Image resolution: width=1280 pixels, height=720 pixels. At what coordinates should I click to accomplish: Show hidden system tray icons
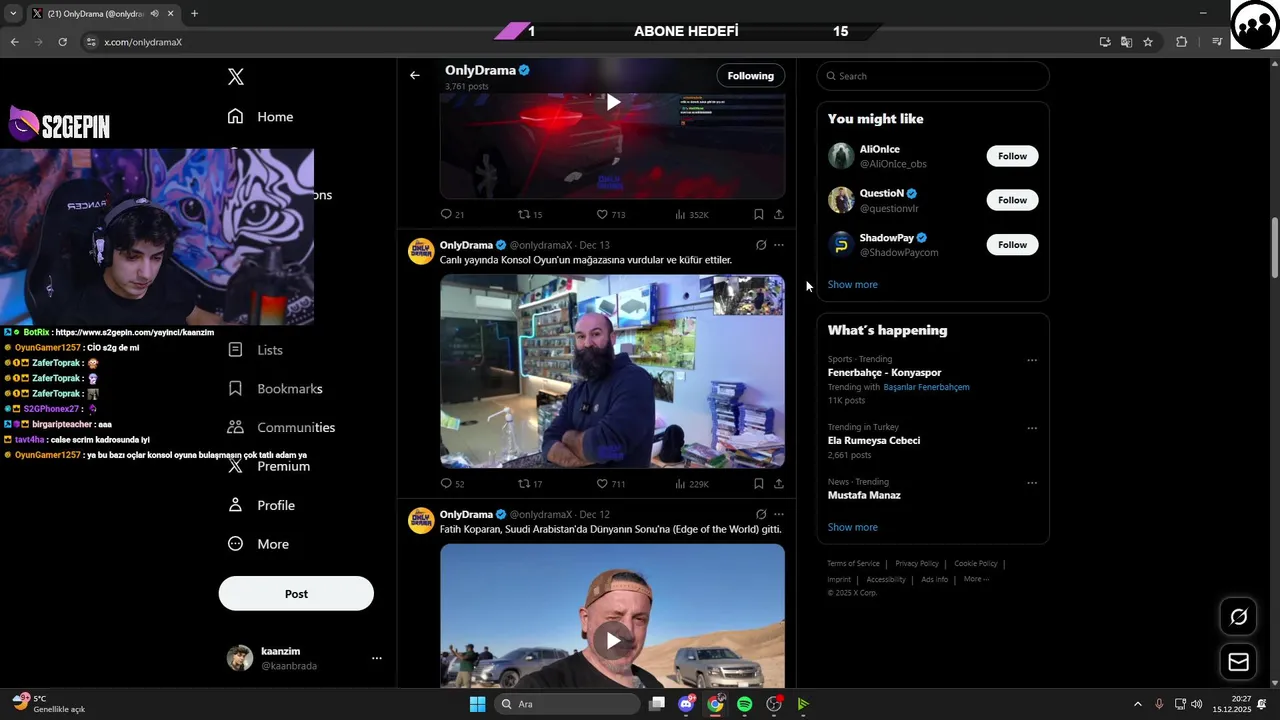click(x=1137, y=704)
